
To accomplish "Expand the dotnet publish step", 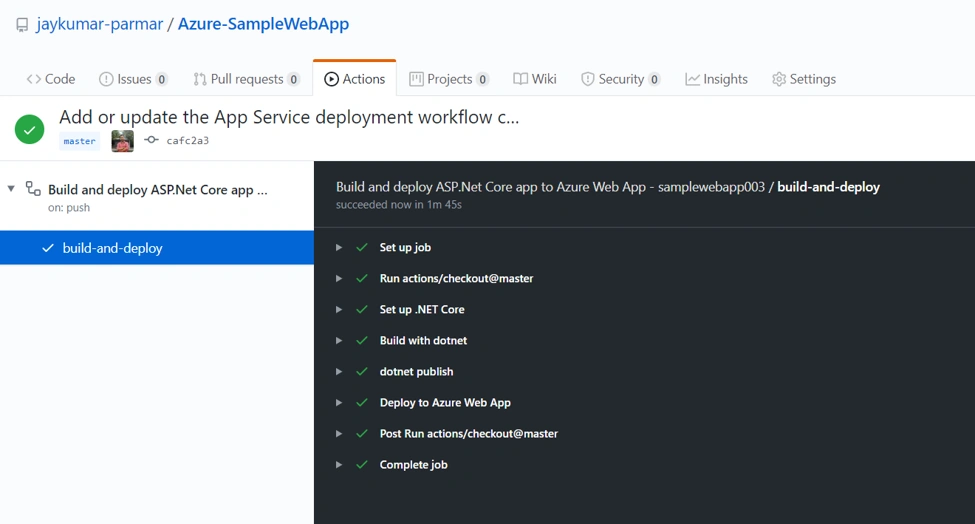I will click(339, 372).
